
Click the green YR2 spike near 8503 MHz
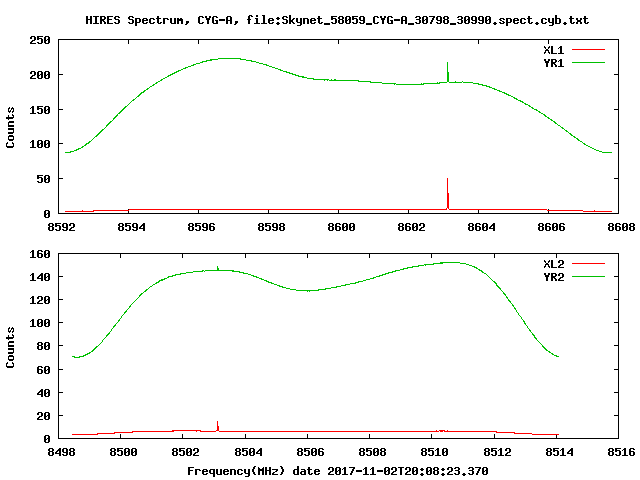point(218,268)
